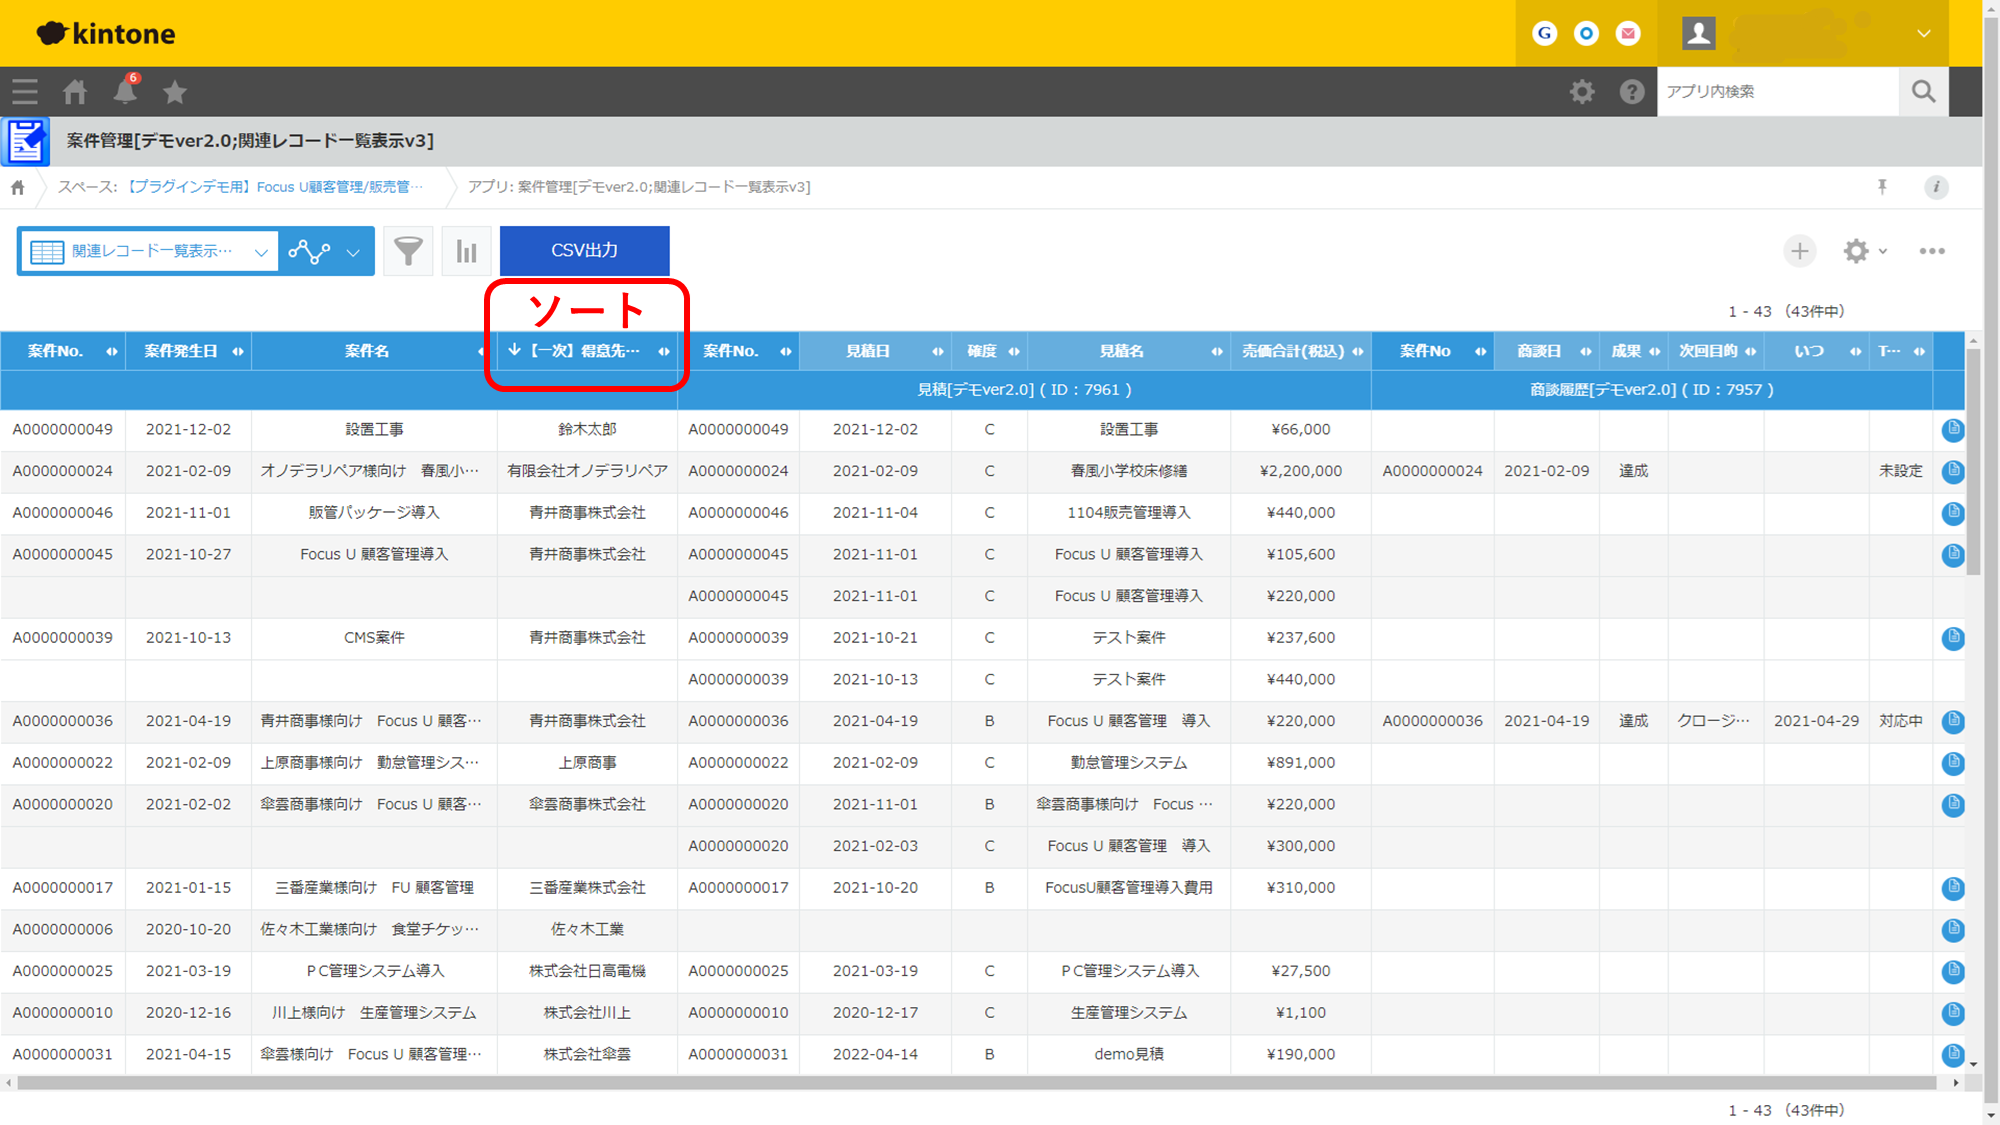This screenshot has width=2000, height=1125.
Task: Open record details for row A0000000017
Action: 1953,888
